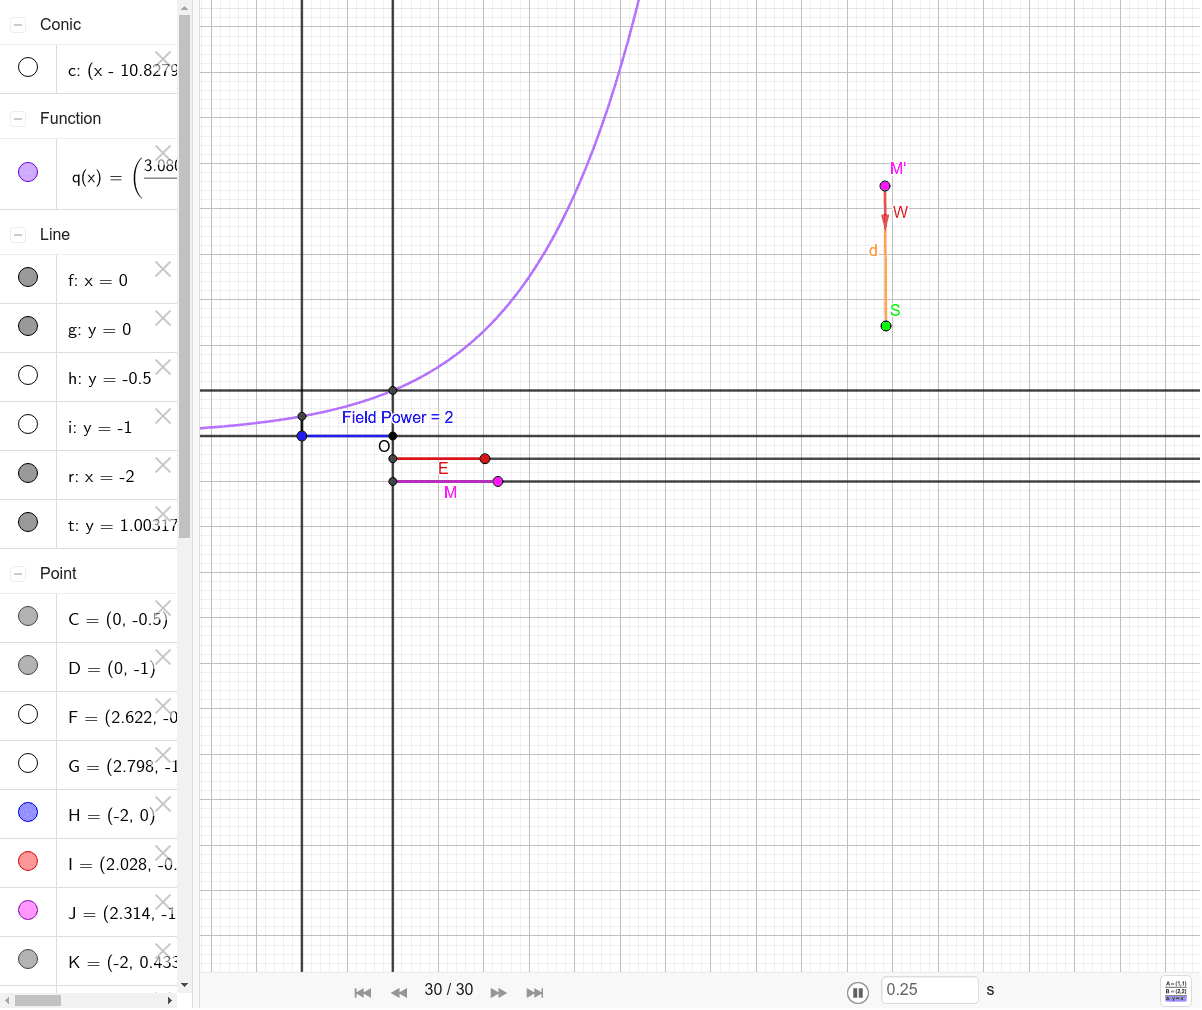This screenshot has width=1202, height=1010.
Task: Click scroll-right arrow of algebra panel
Action: click(170, 1000)
